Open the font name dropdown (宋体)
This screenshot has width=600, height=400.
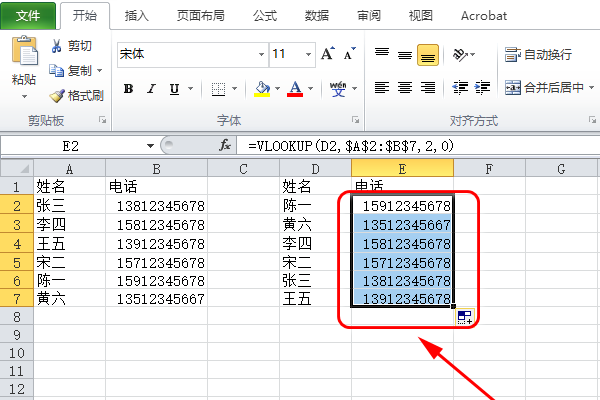tap(258, 54)
